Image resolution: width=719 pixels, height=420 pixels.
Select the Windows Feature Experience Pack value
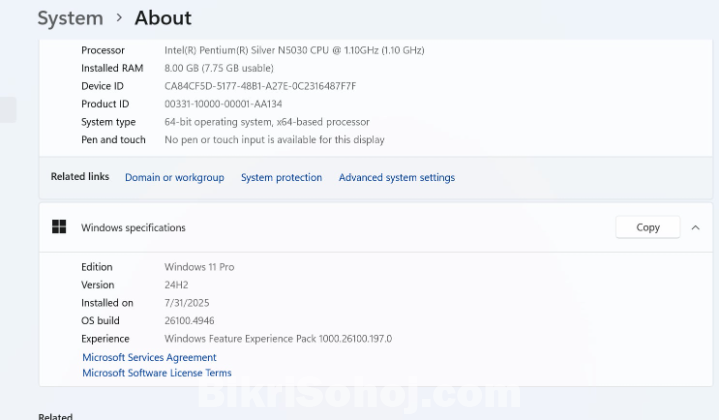[x=278, y=339]
